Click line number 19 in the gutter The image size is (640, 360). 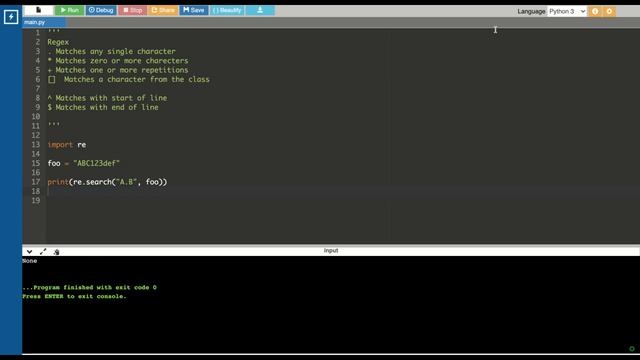36,201
